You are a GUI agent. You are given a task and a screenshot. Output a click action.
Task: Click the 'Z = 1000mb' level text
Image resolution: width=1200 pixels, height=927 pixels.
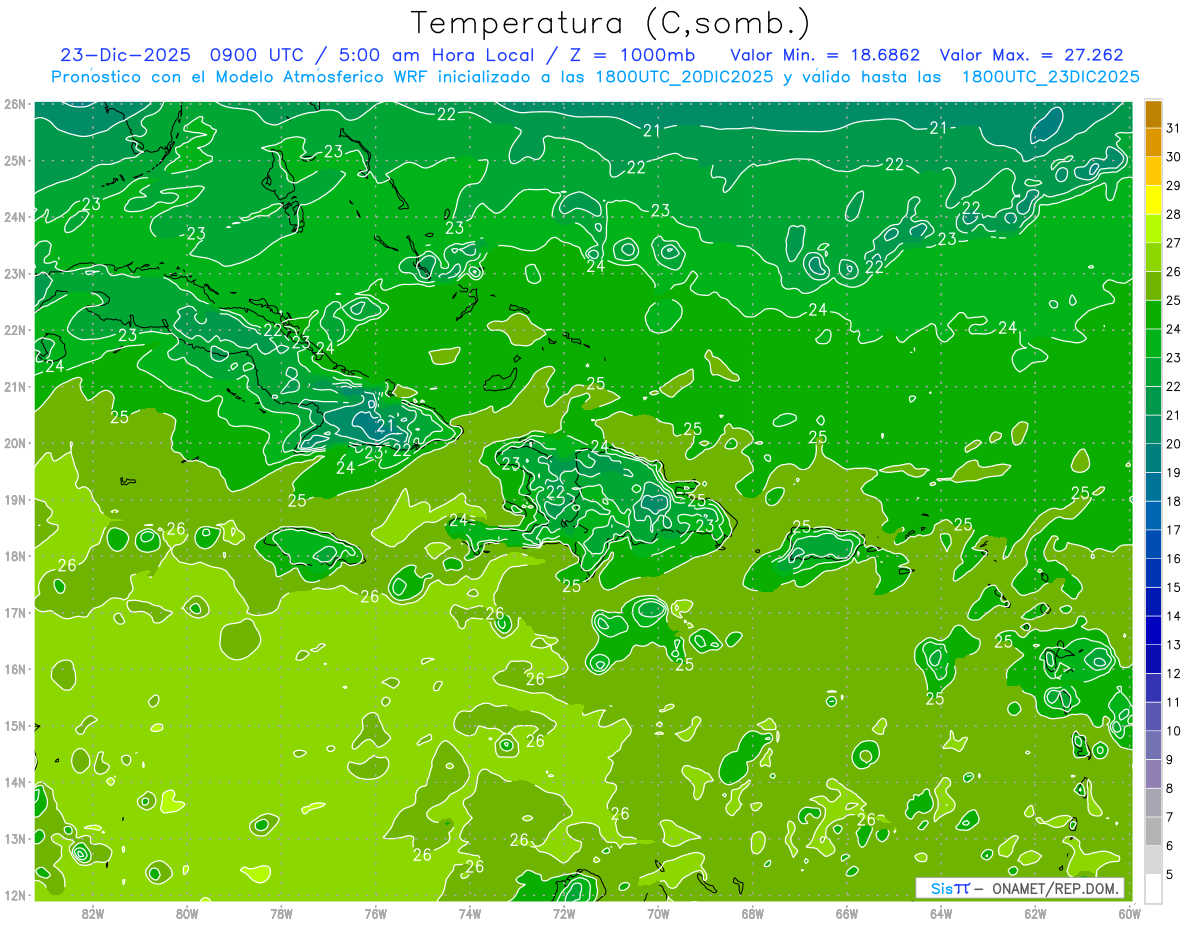coord(631,55)
